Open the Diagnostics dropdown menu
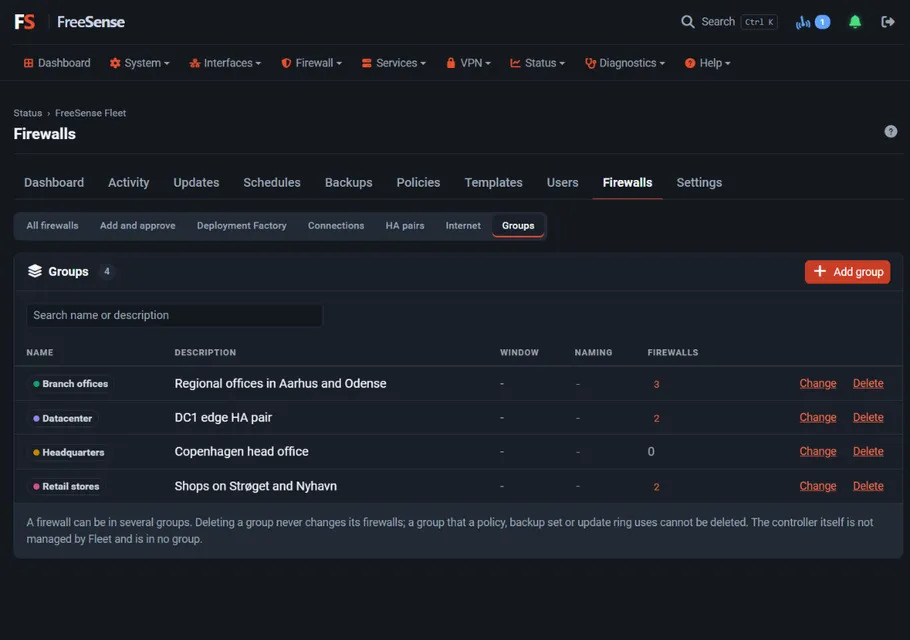The height and width of the screenshot is (640, 910). tap(624, 63)
